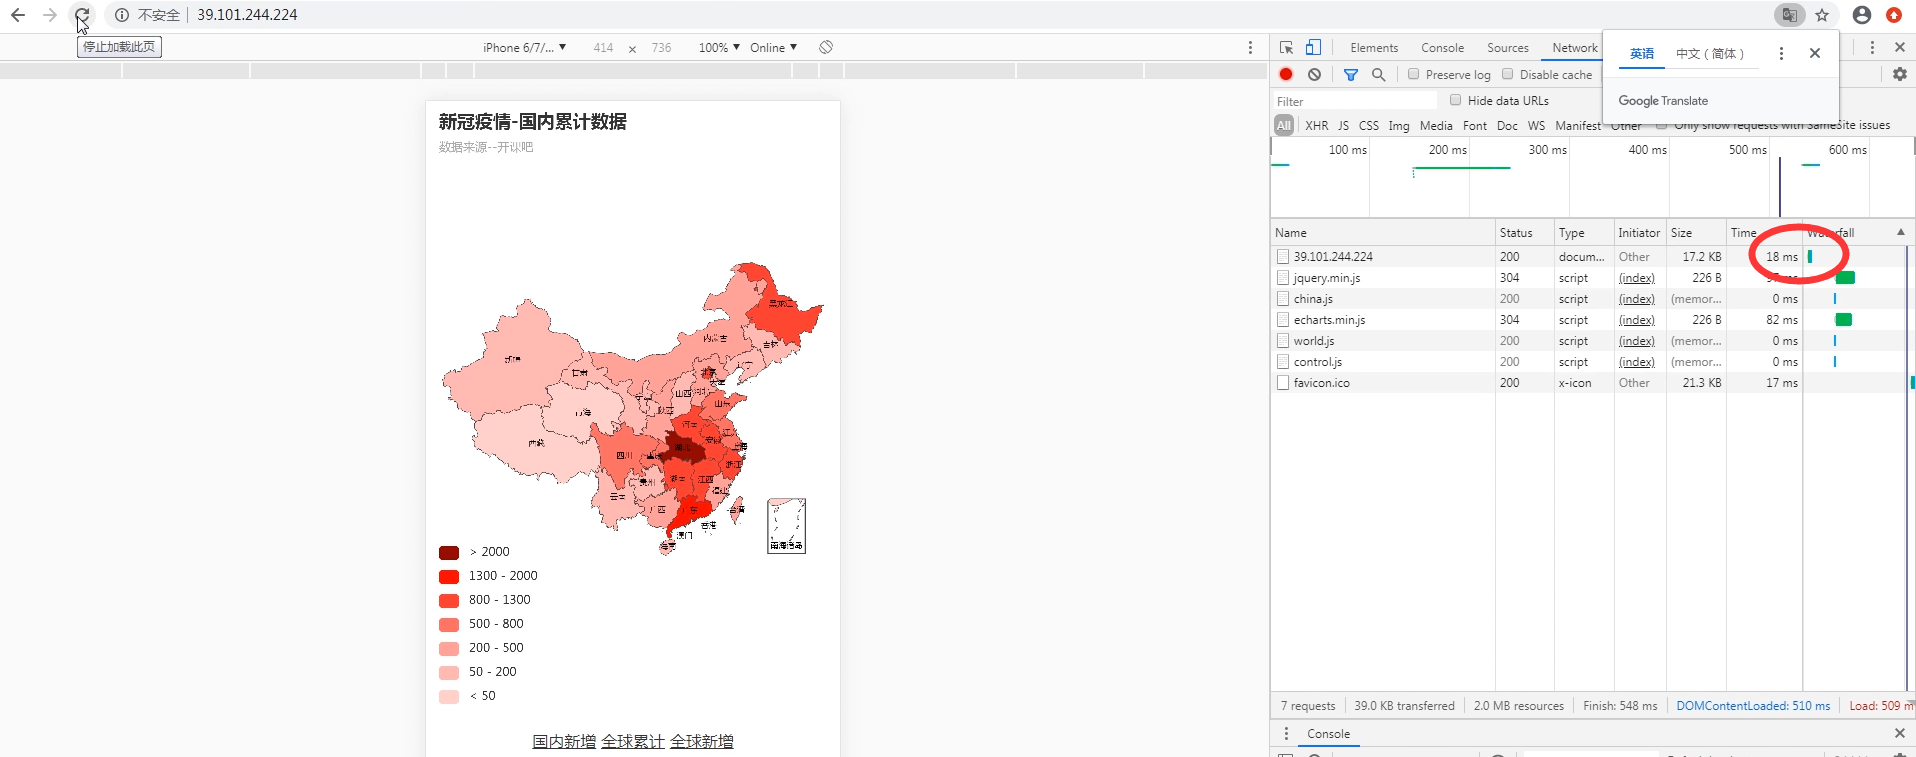Open the iPhone 6/7 device dropdown
Viewport: 1916px width, 757px height.
pyautogui.click(x=524, y=47)
